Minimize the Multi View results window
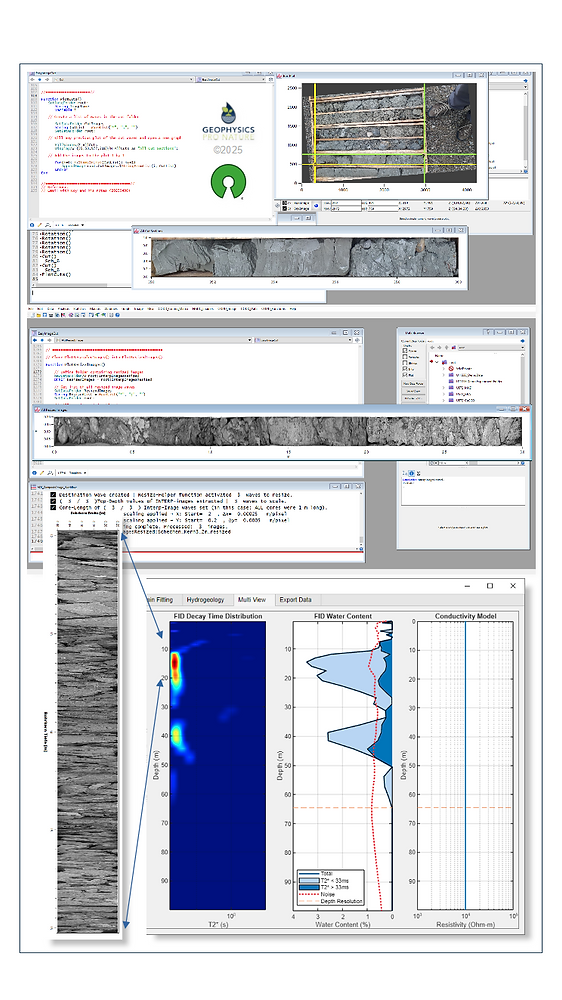The height and width of the screenshot is (1000, 562). 468,585
